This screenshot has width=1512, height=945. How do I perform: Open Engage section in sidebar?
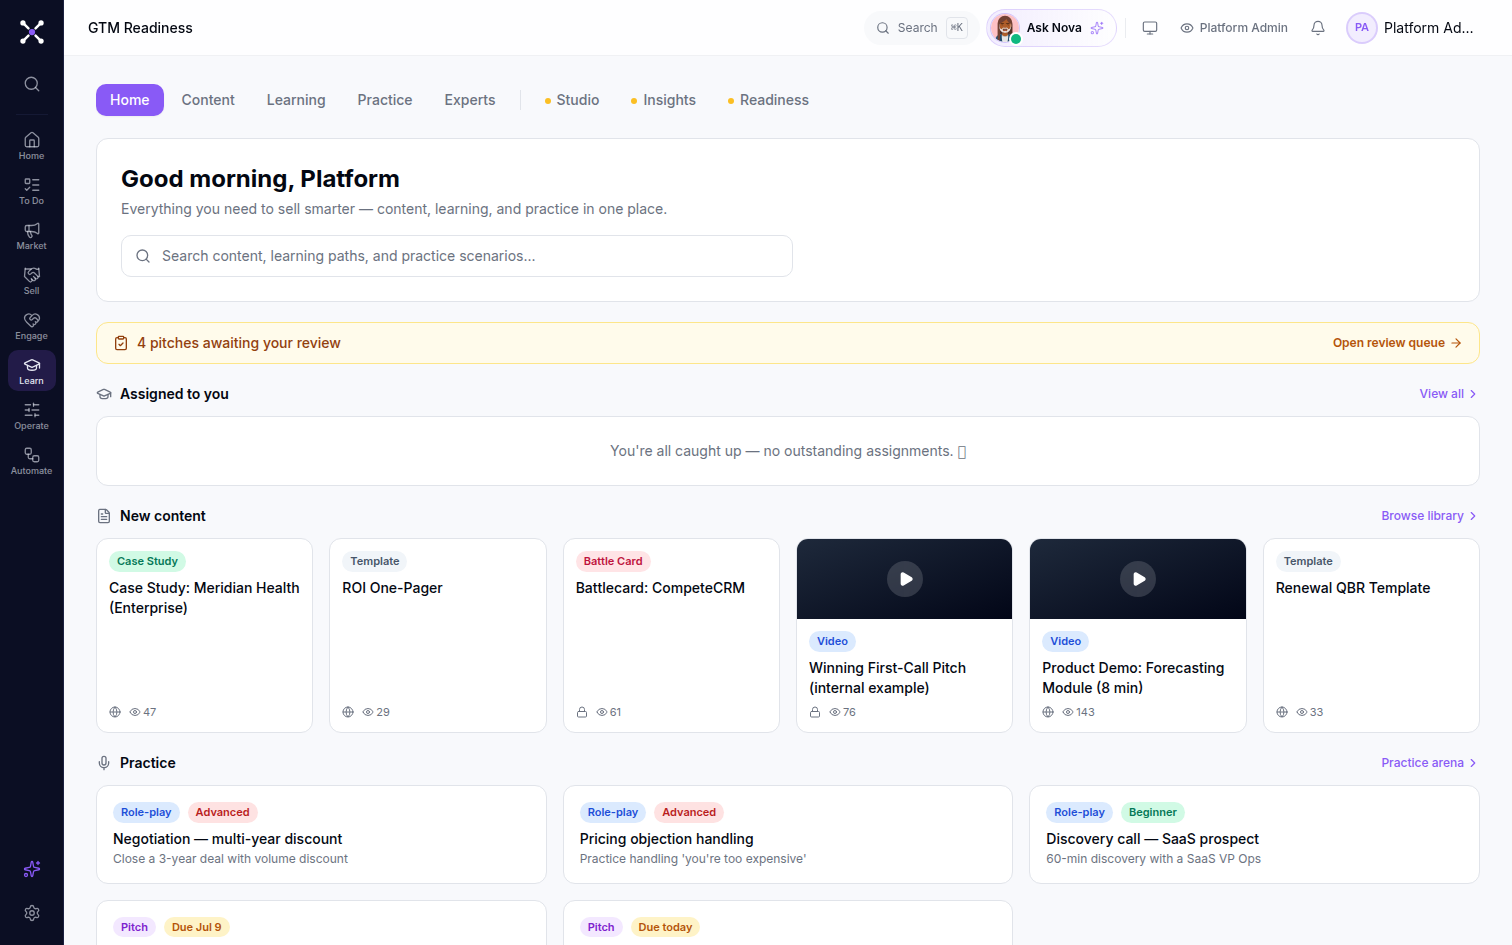pos(32,325)
